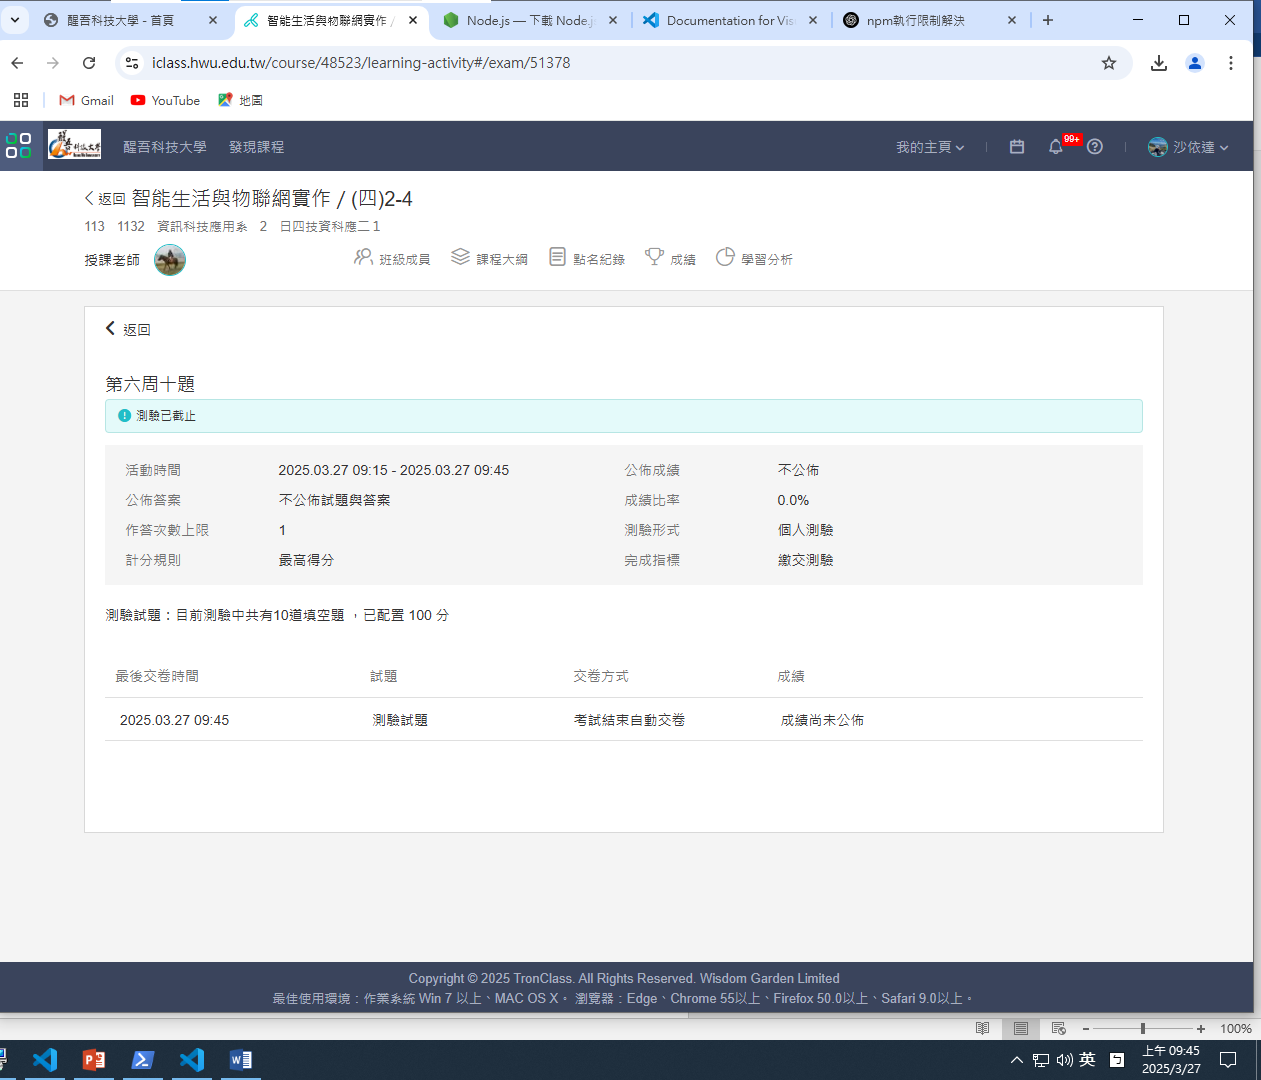This screenshot has width=1261, height=1080.
Task: Open the help question mark icon
Action: tap(1095, 147)
